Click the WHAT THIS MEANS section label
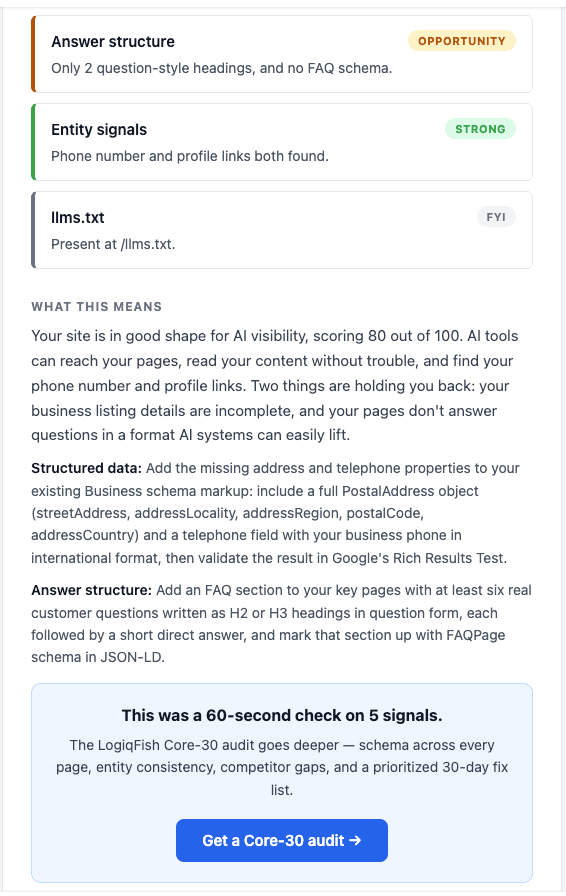The image size is (566, 896). (x=97, y=307)
